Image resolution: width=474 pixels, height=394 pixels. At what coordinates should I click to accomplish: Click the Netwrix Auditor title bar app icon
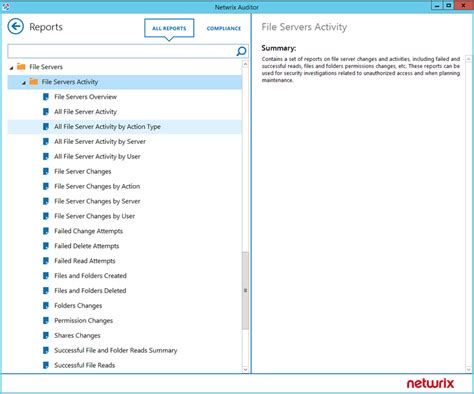click(6, 6)
